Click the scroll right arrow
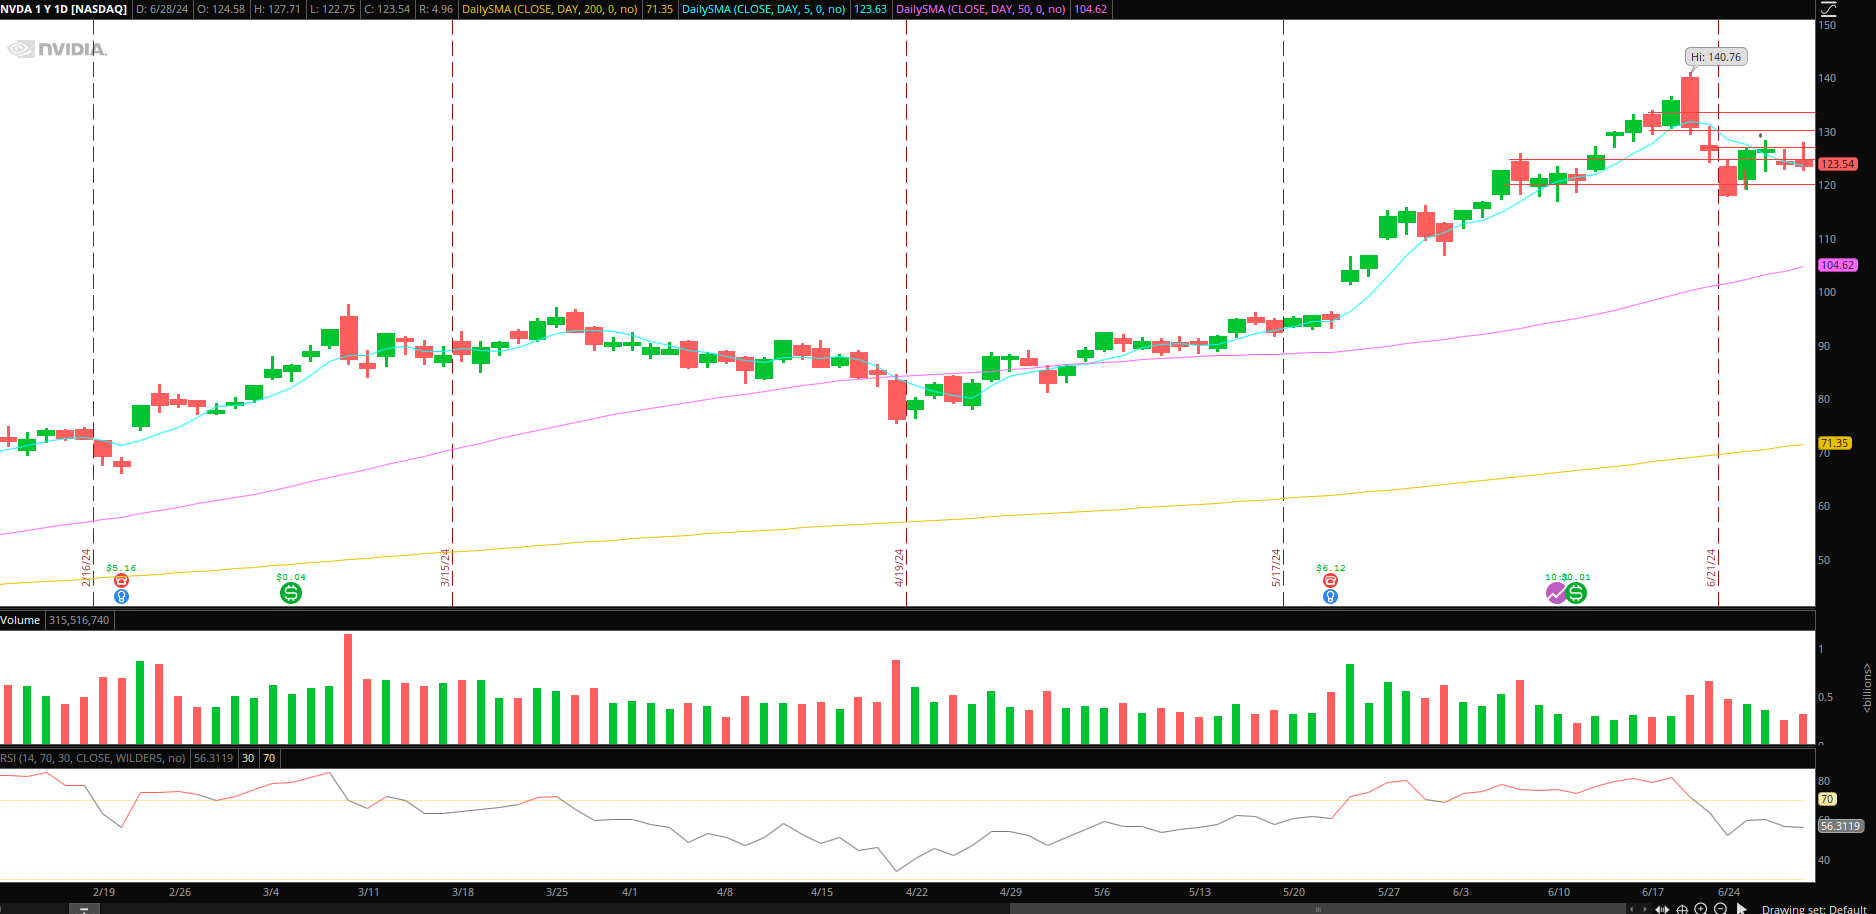The image size is (1876, 914). (1645, 909)
